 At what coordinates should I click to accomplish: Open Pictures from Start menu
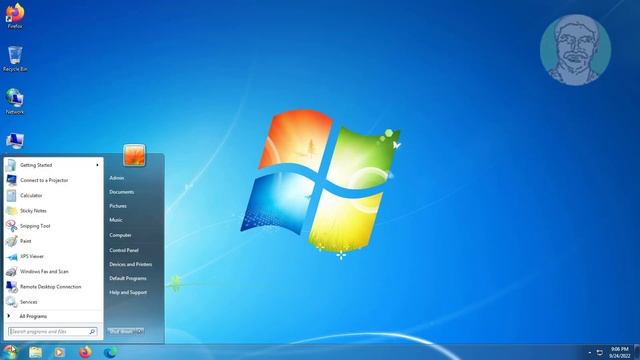(118, 206)
